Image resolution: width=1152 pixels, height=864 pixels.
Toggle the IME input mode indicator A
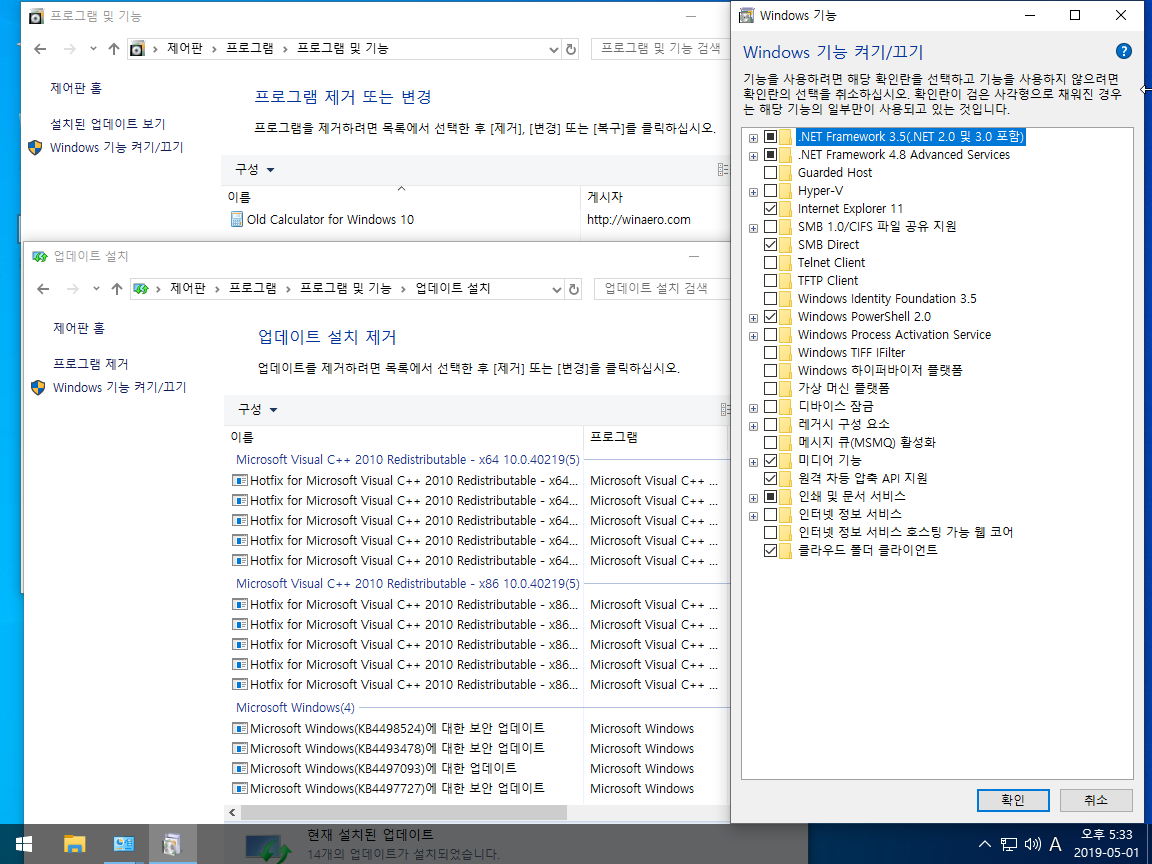(x=1056, y=844)
